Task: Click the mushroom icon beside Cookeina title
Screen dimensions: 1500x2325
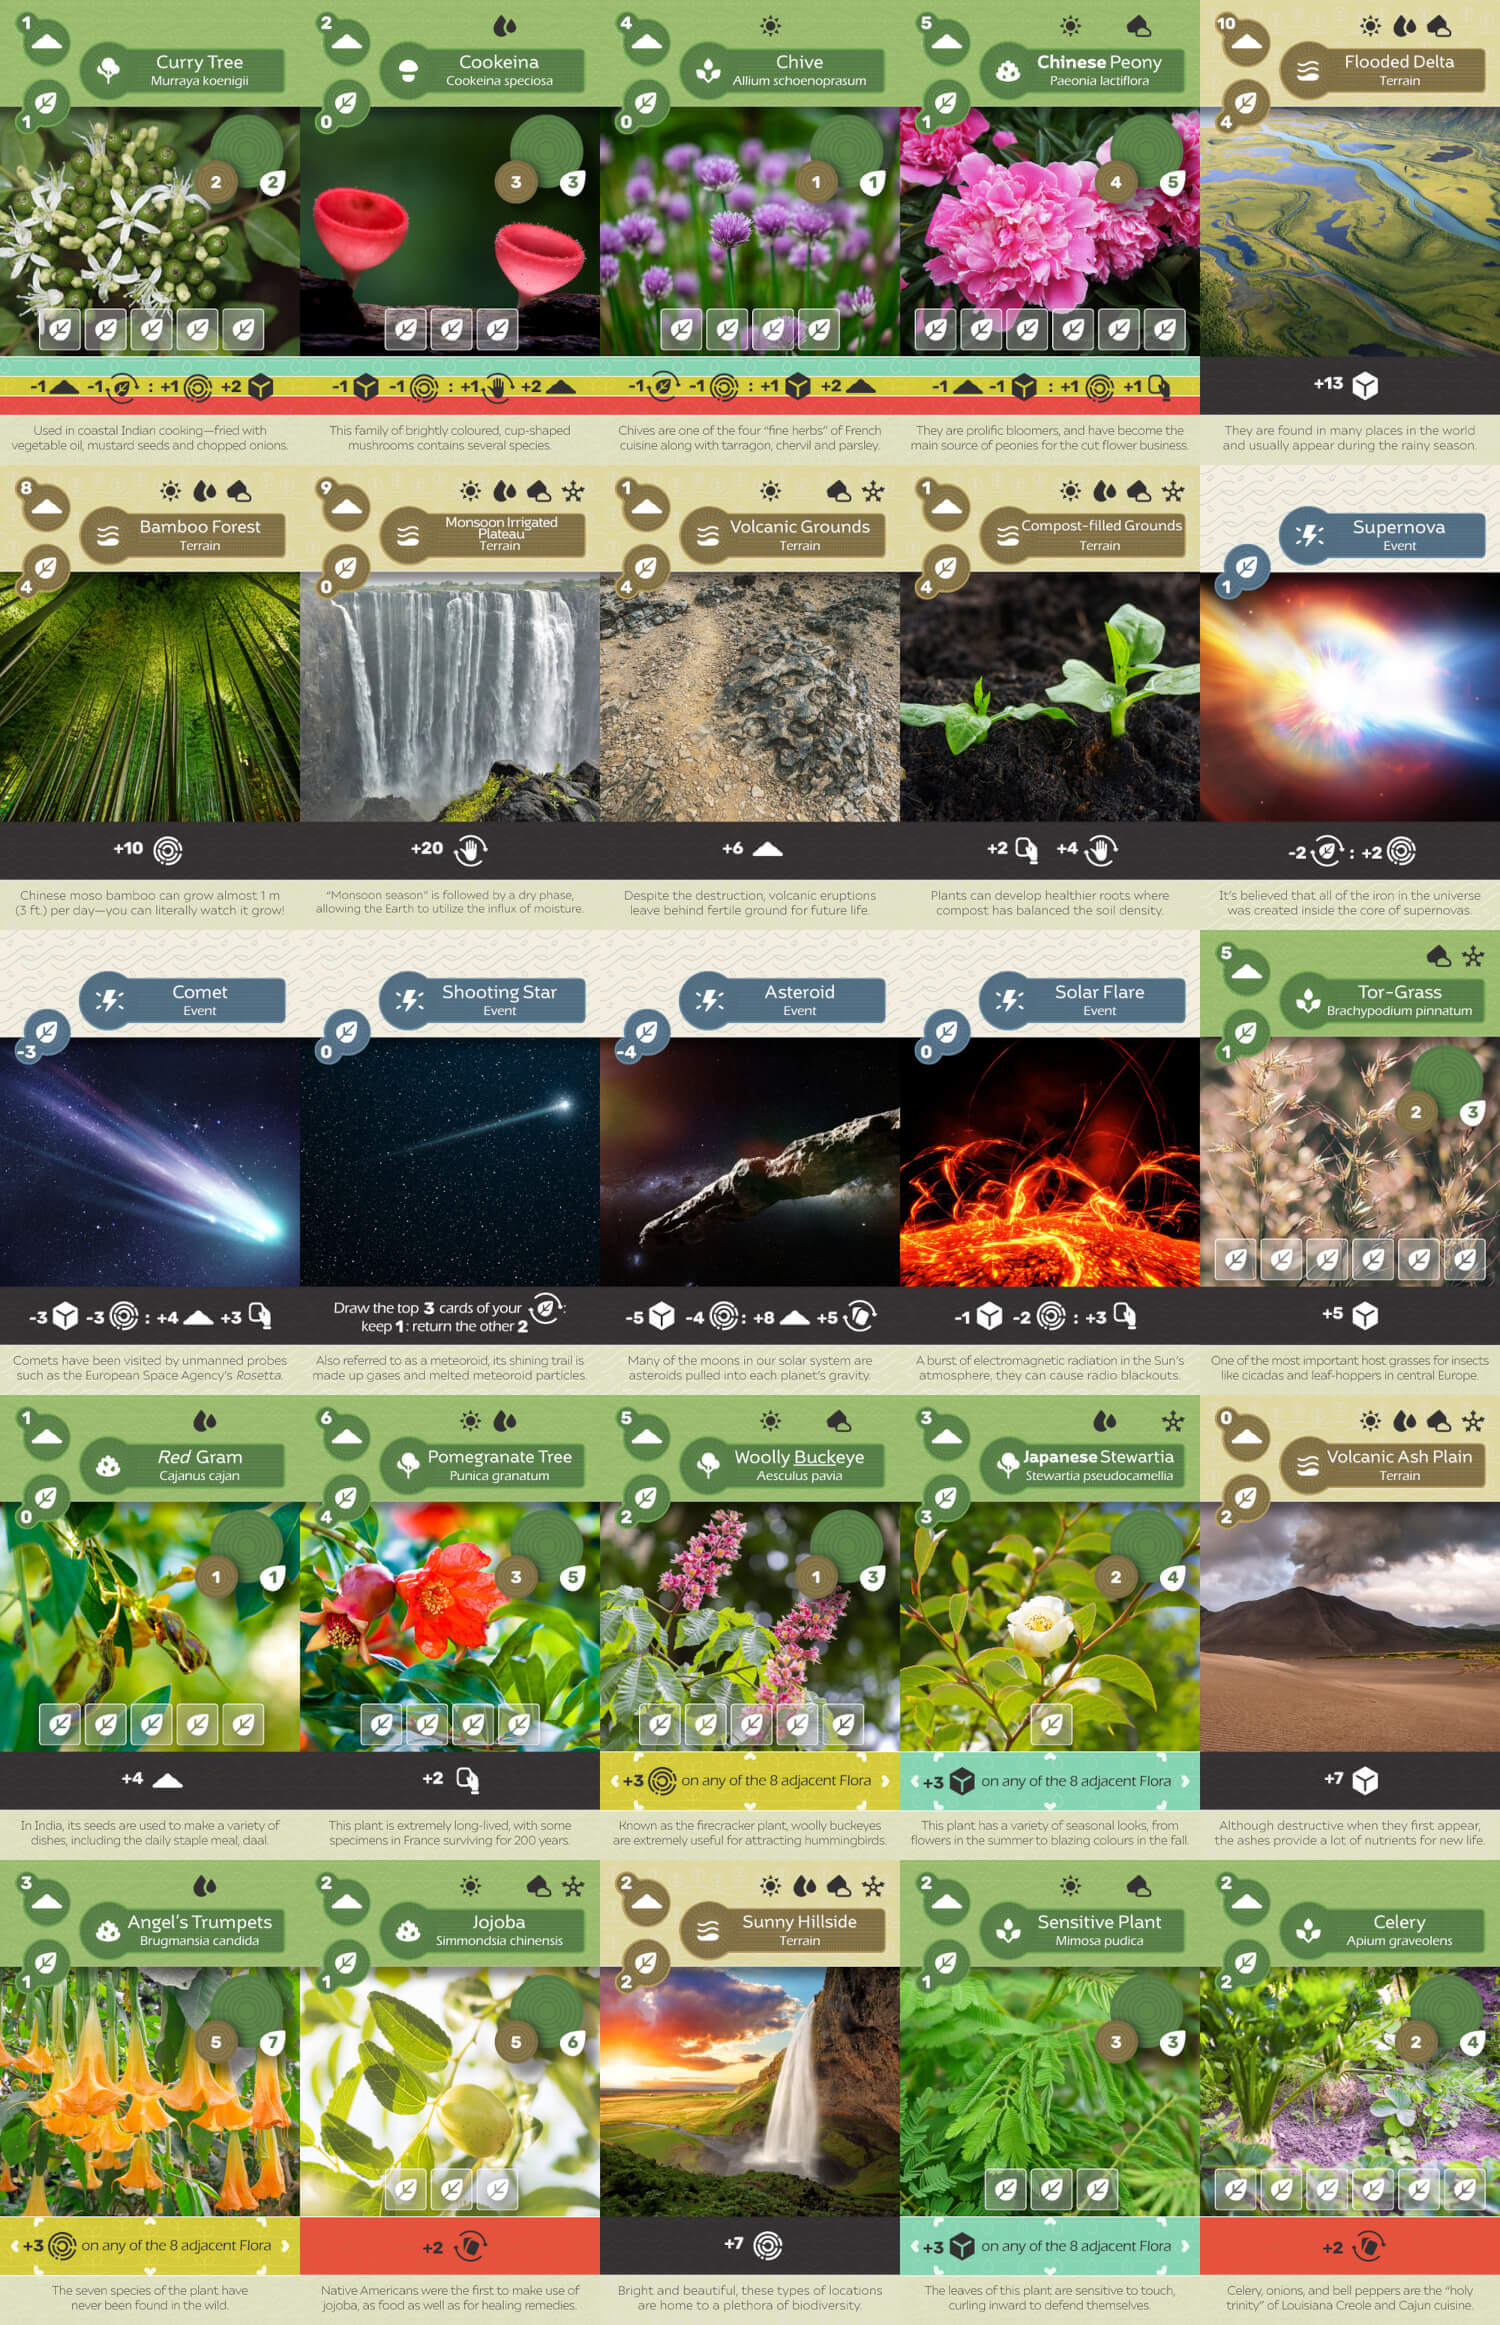Action: point(408,70)
